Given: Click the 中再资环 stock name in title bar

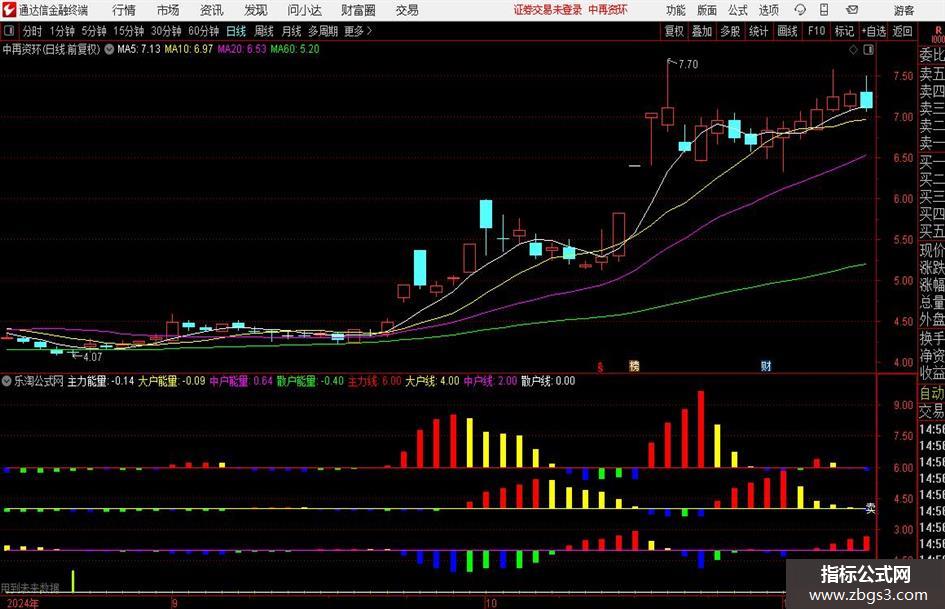Looking at the screenshot, I should pyautogui.click(x=608, y=10).
